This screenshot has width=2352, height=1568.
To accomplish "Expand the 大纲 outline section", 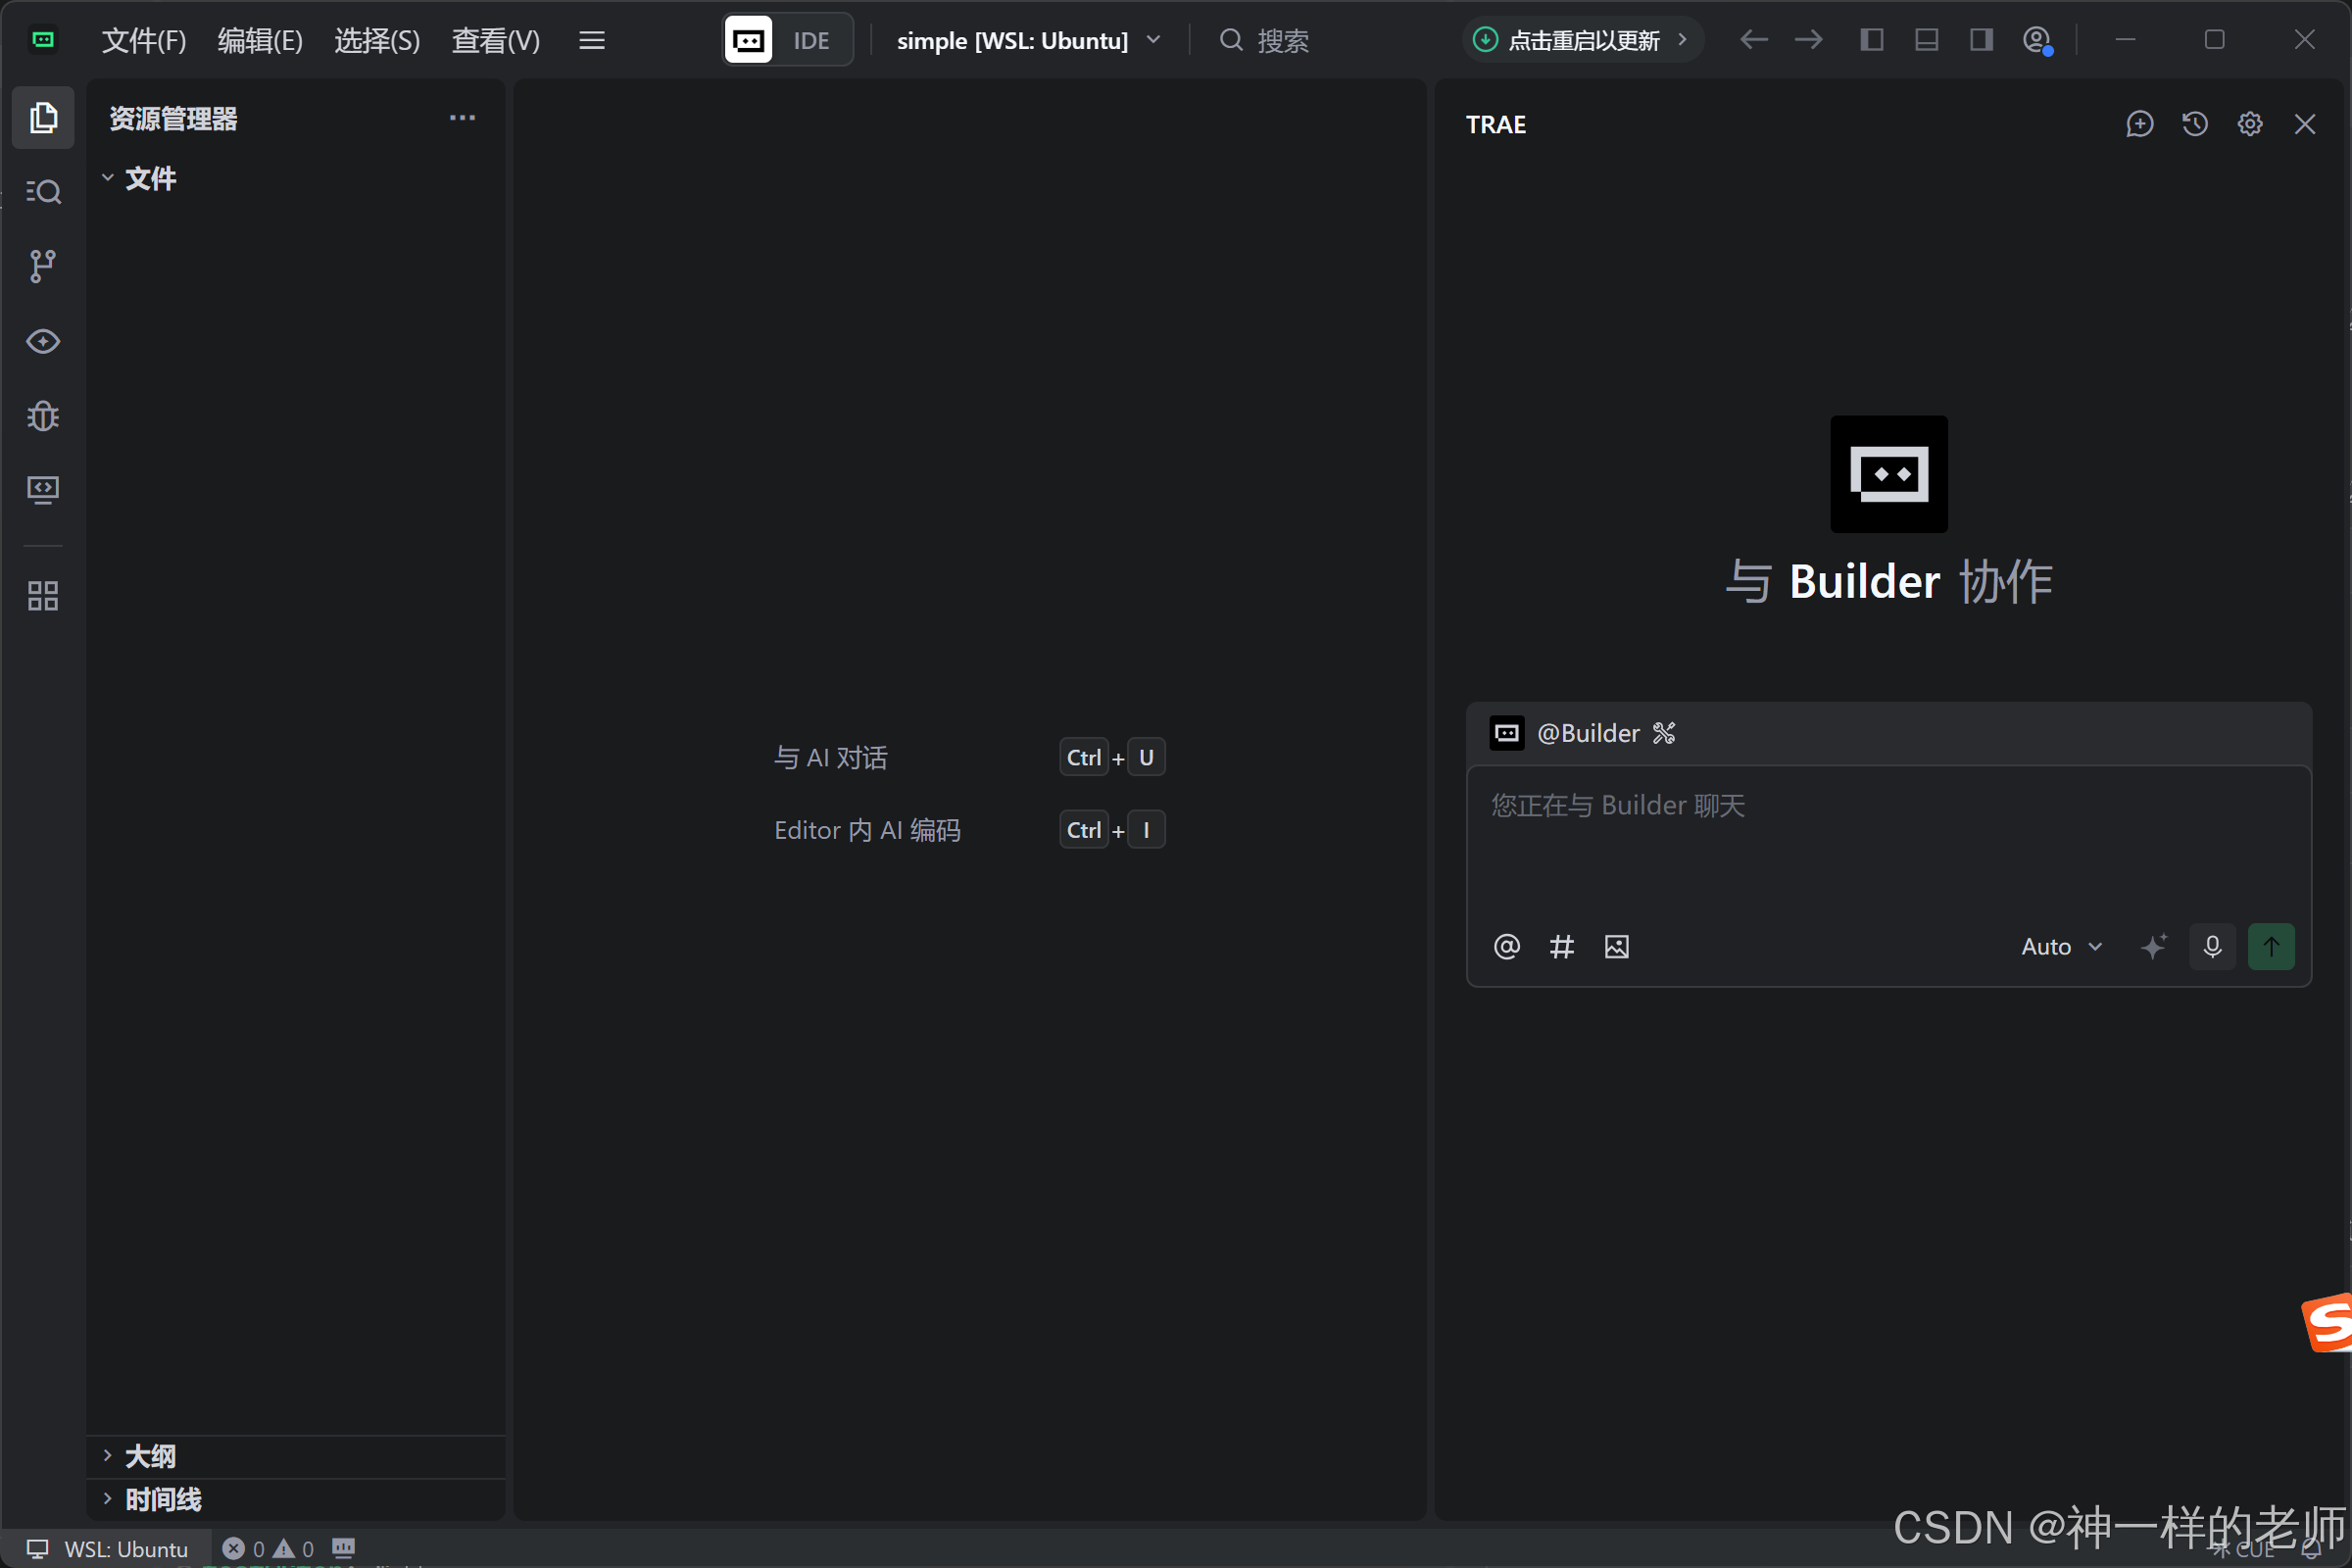I will pyautogui.click(x=150, y=1456).
